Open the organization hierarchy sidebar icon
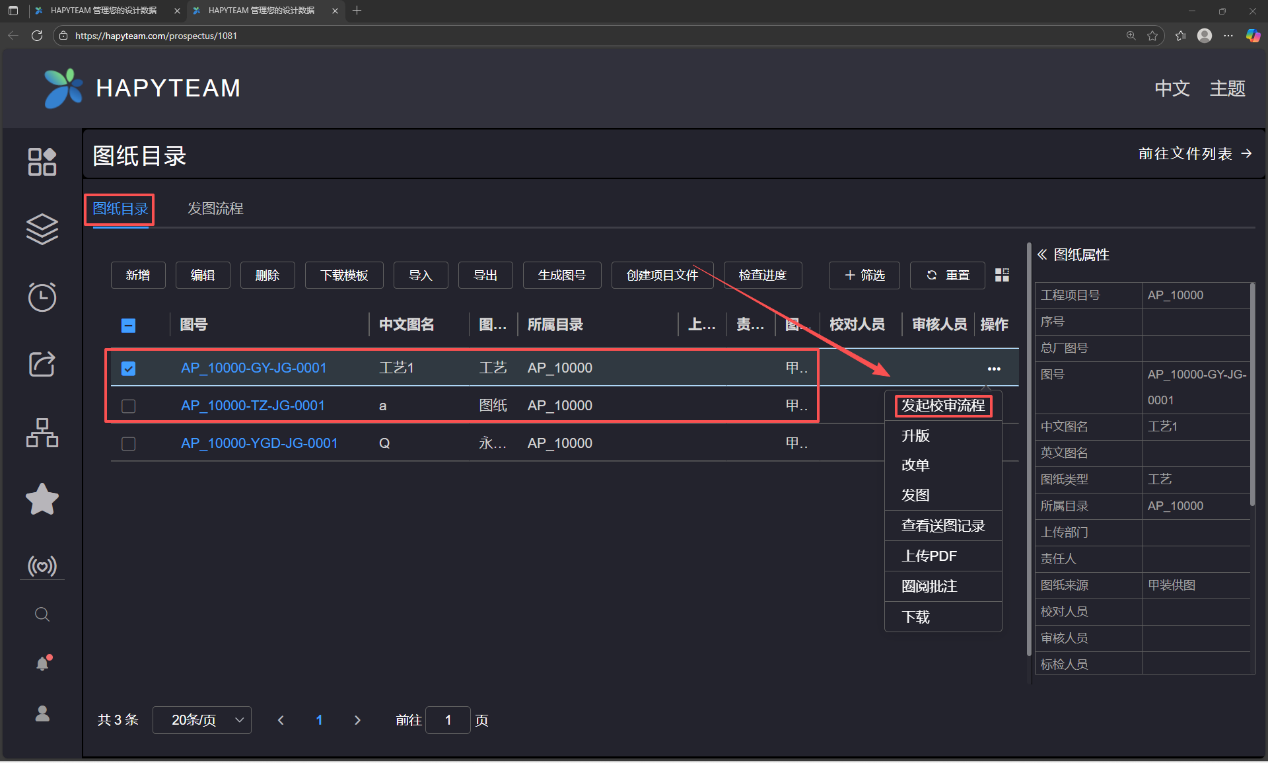 click(42, 432)
